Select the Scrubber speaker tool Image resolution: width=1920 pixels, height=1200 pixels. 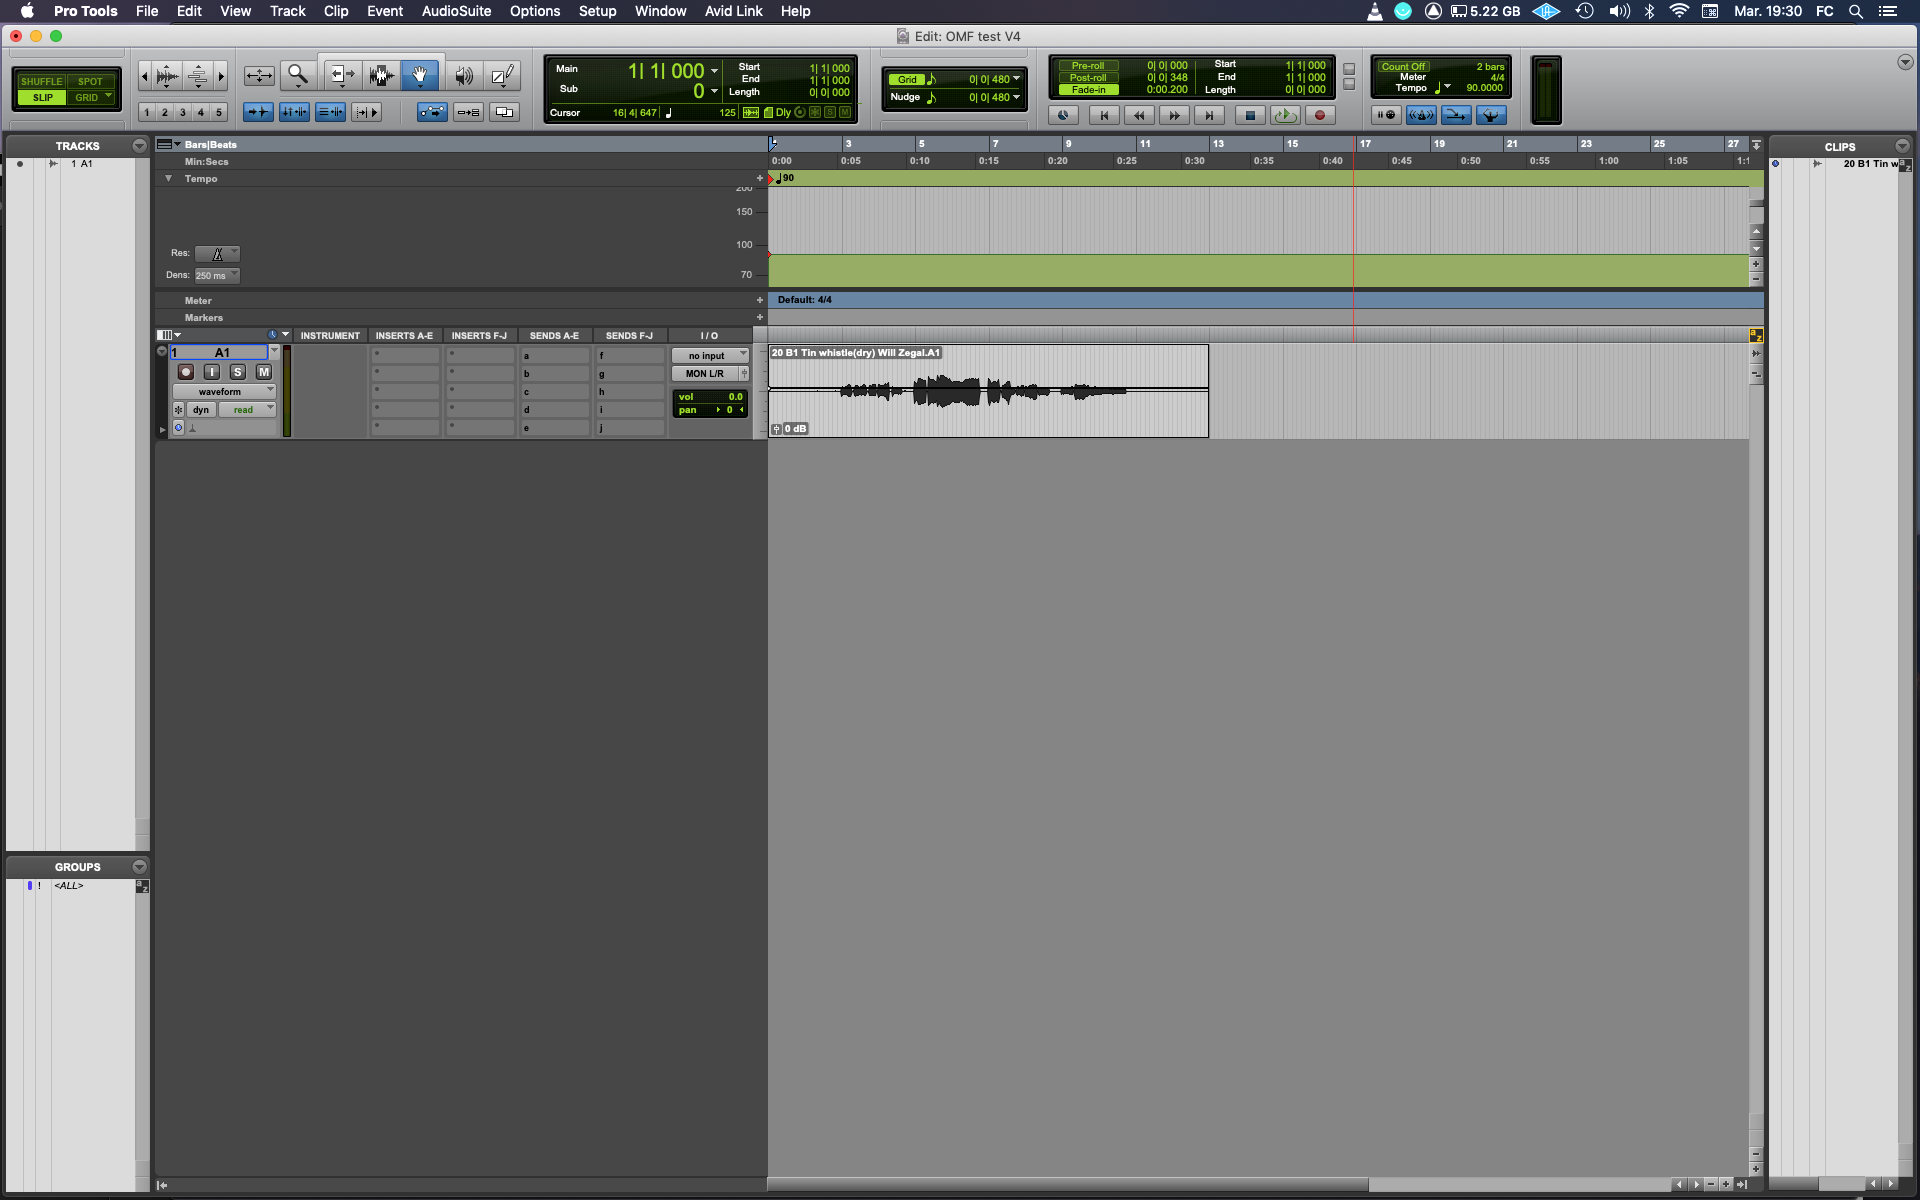pyautogui.click(x=464, y=75)
